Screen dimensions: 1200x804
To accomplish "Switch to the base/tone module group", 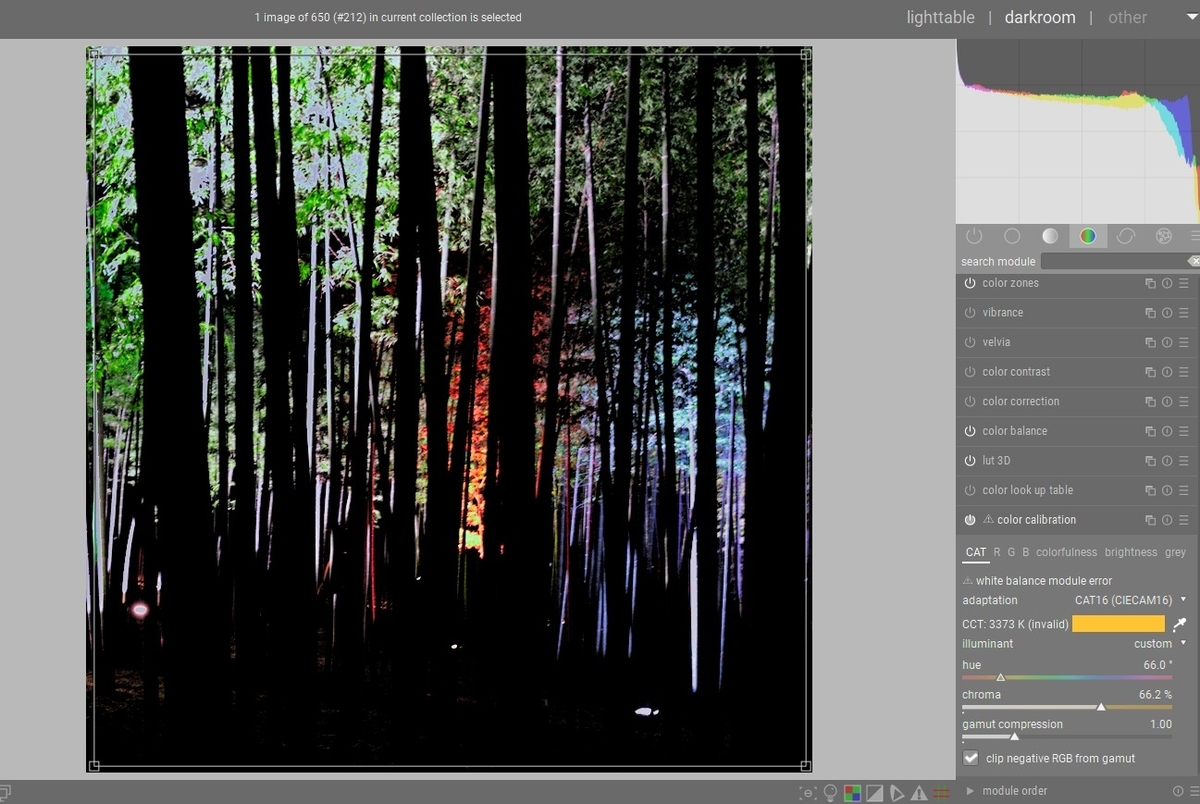I will (1050, 236).
